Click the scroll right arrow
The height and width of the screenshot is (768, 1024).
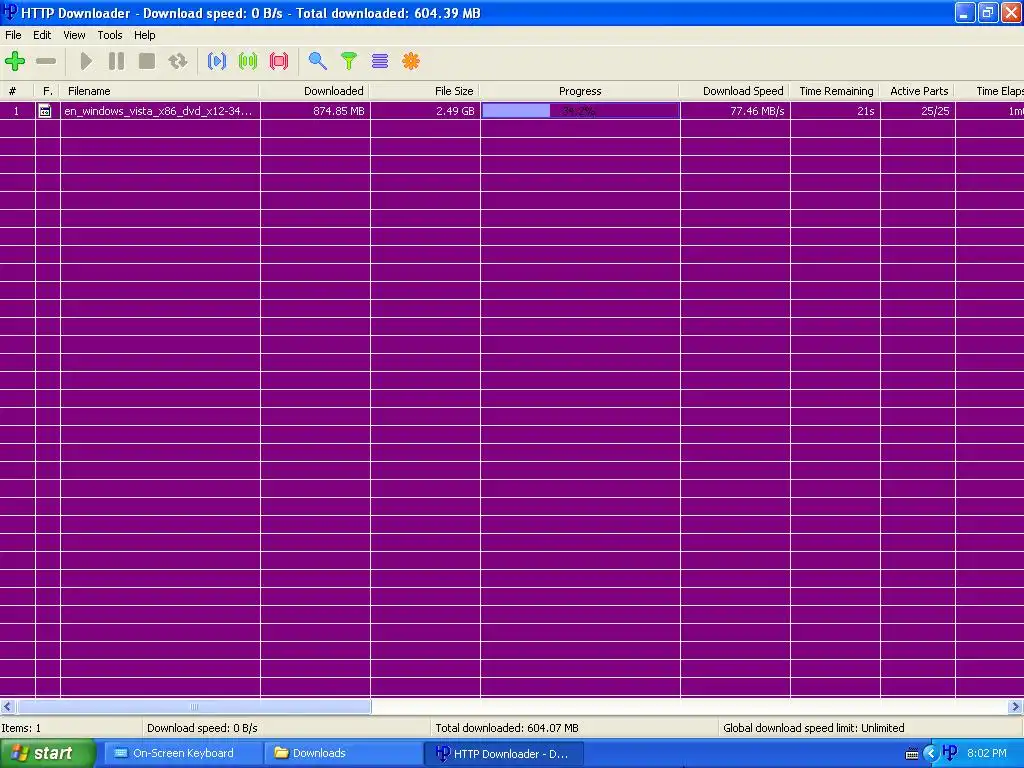(1016, 707)
